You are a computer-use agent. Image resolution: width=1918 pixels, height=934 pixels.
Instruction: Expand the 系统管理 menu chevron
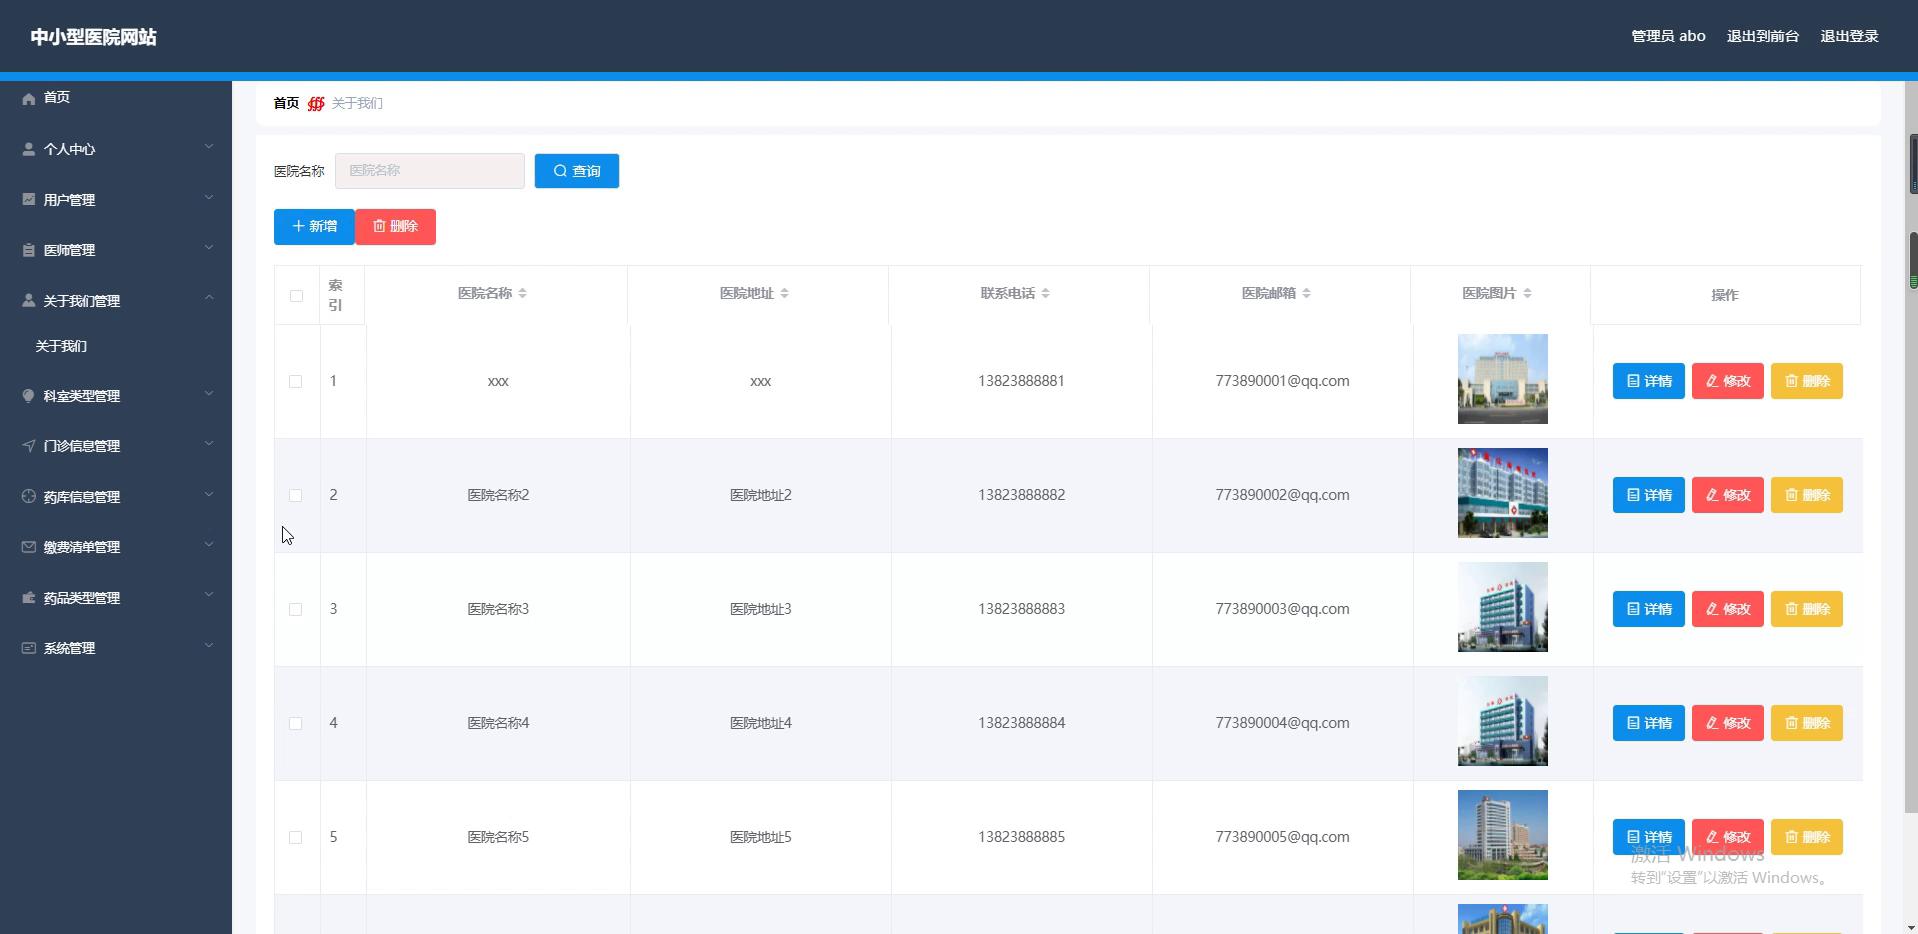click(x=209, y=646)
